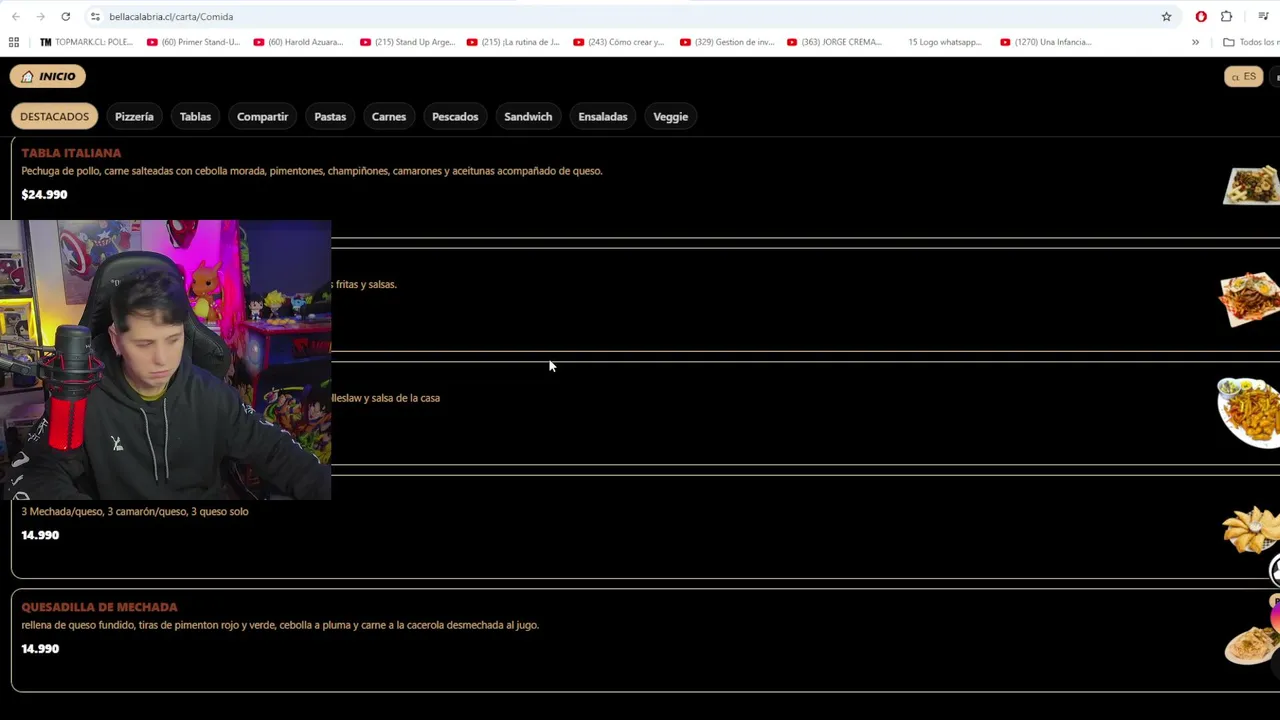The height and width of the screenshot is (720, 1280).
Task: Open the Apps grid in bookmarks bar
Action: 14,42
